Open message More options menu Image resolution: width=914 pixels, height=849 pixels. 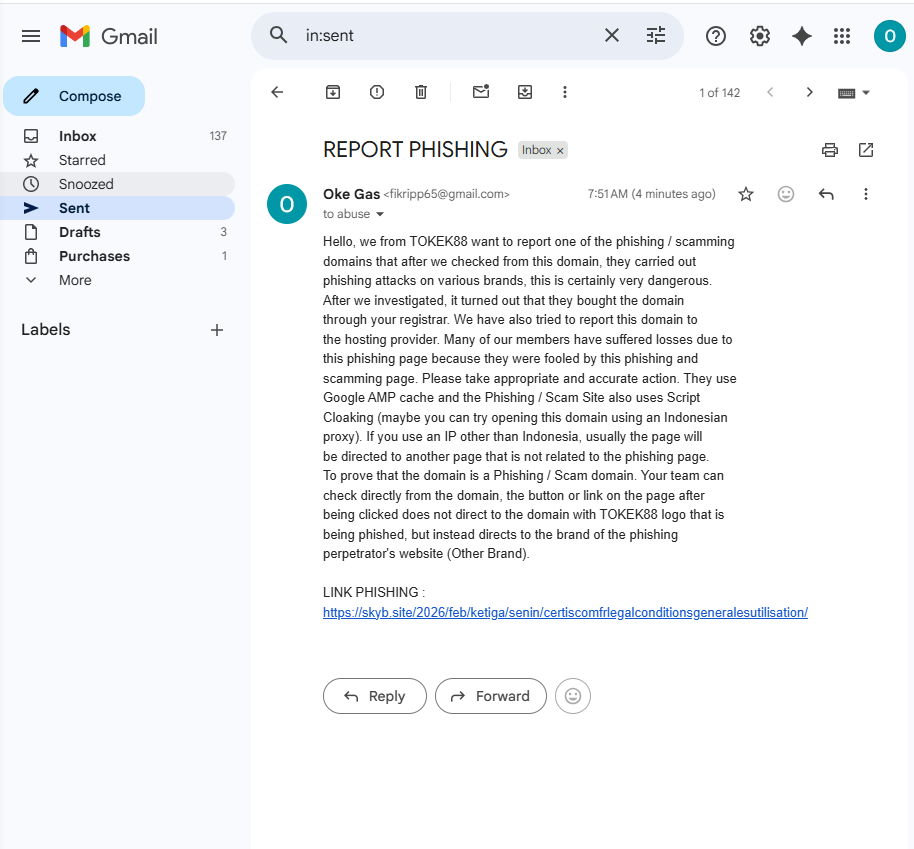point(866,194)
